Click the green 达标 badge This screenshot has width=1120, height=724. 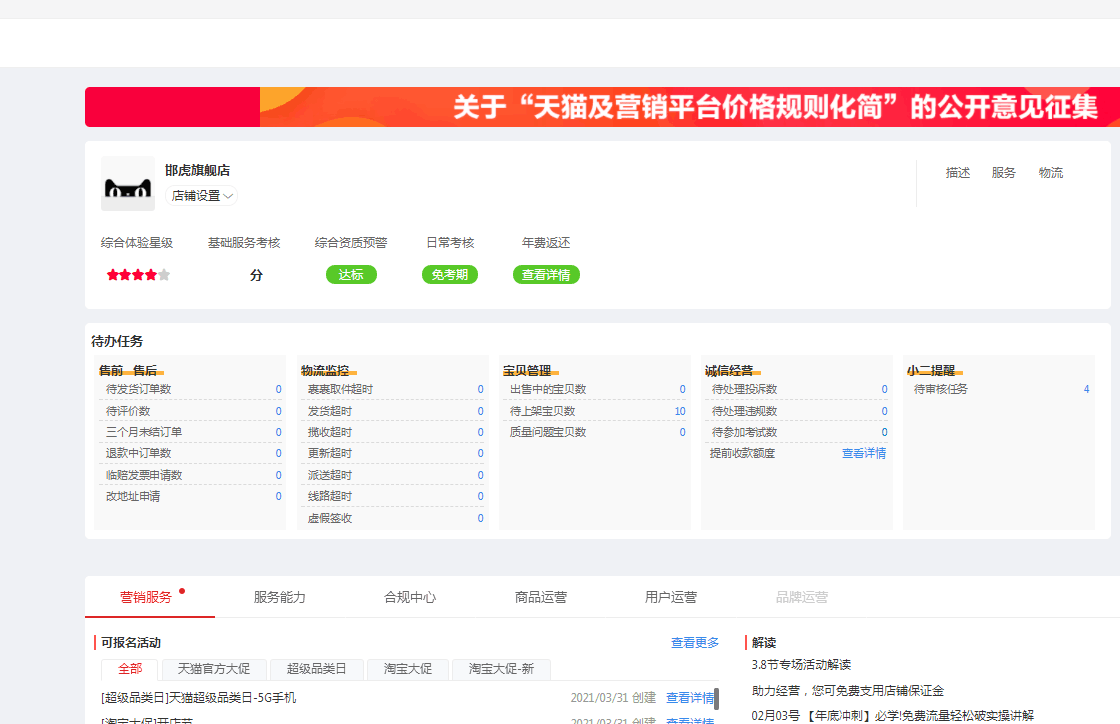(351, 275)
